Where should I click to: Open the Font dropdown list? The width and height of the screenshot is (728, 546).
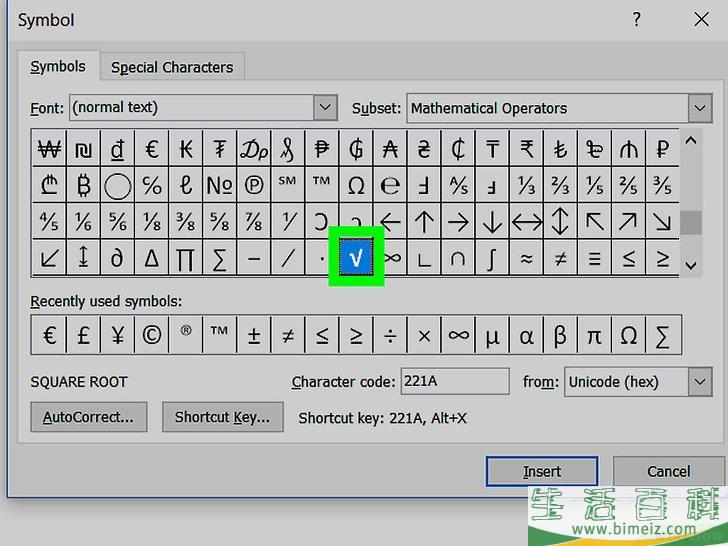click(325, 108)
